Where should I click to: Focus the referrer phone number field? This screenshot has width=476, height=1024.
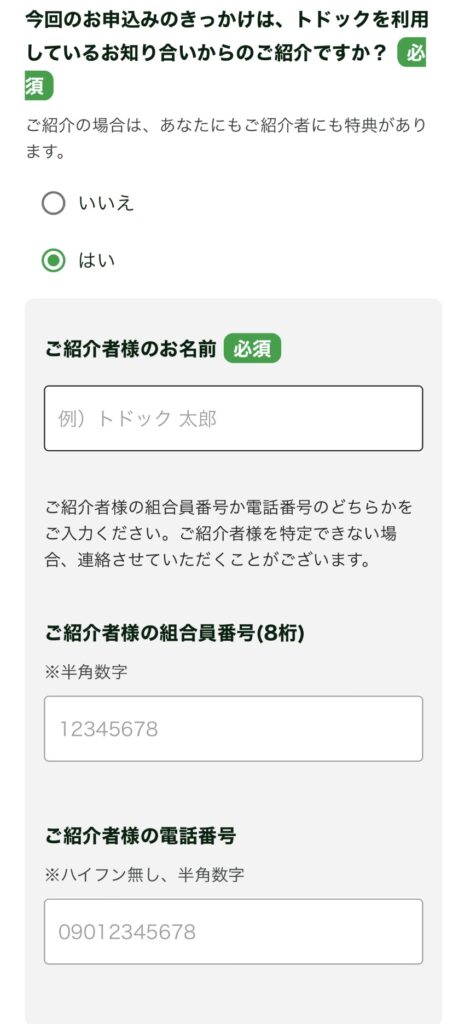point(233,931)
